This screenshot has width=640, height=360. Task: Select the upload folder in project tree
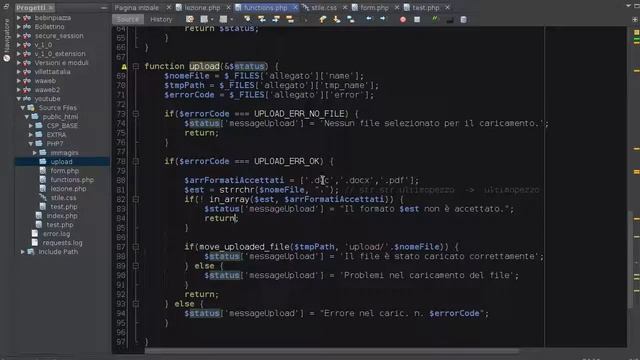pos(61,162)
